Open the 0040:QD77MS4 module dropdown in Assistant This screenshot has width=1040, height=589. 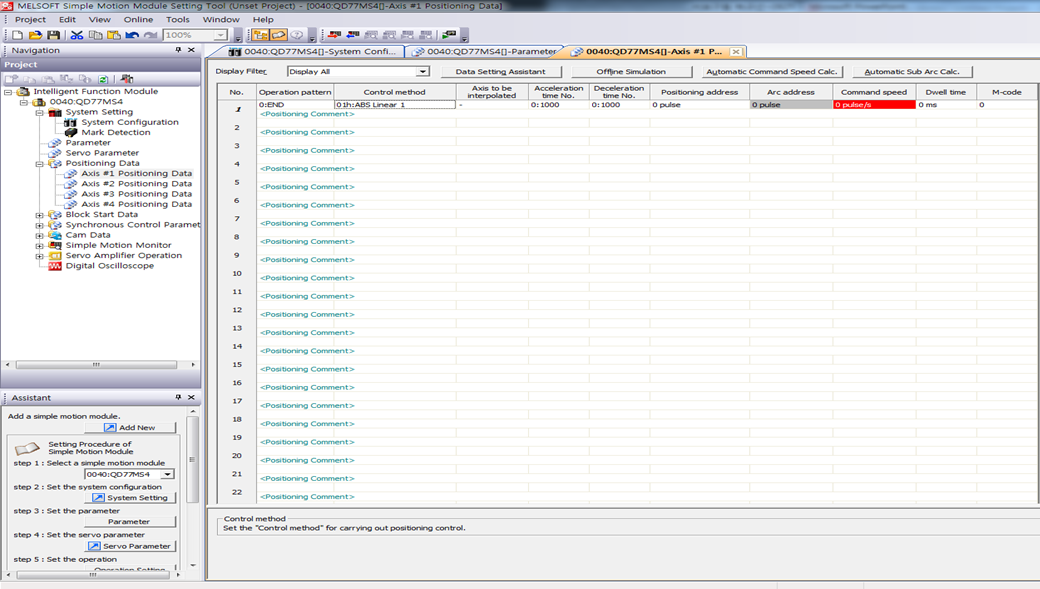click(168, 474)
